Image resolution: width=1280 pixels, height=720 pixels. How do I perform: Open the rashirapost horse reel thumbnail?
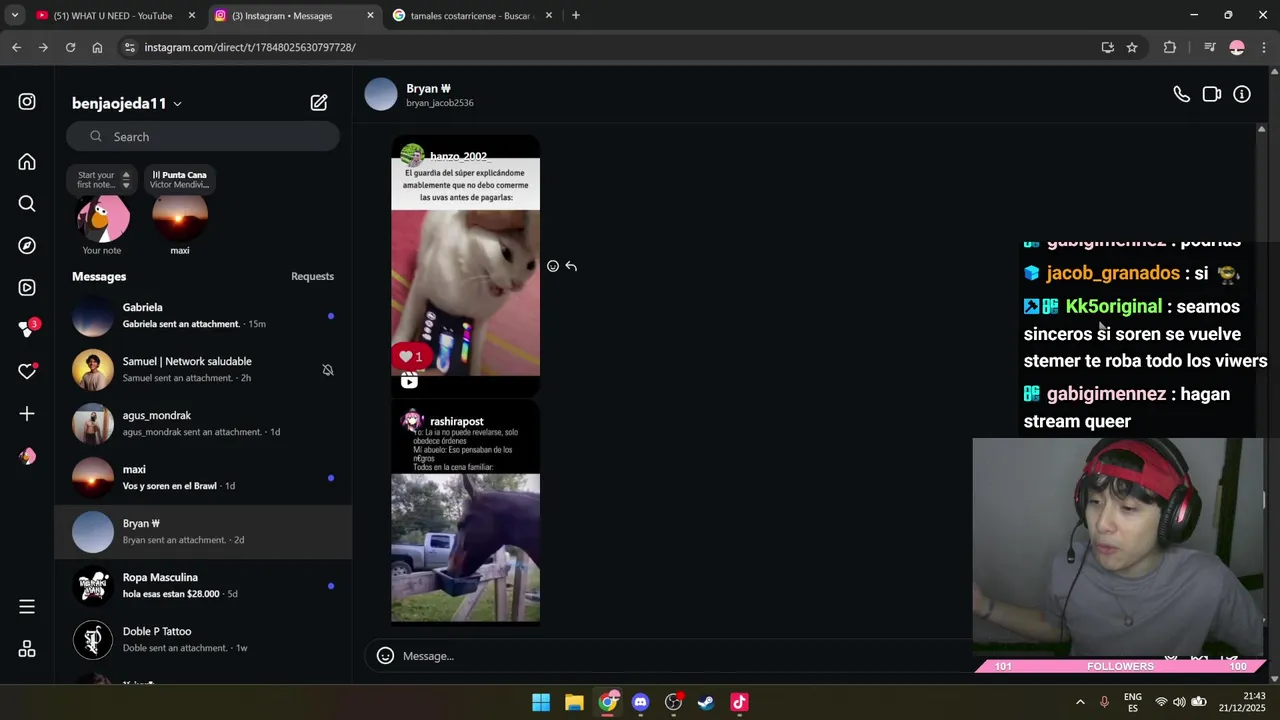point(465,512)
